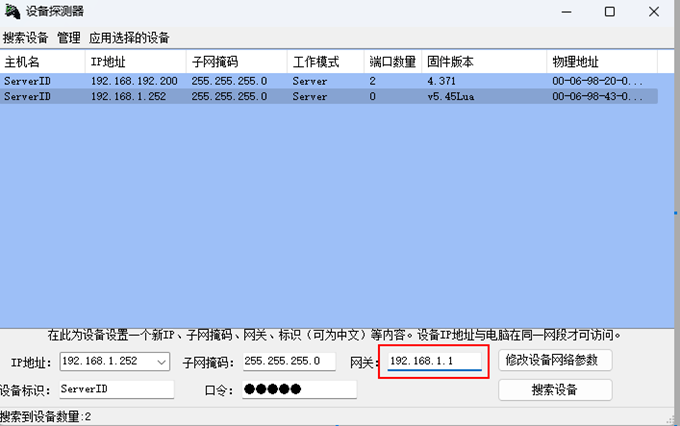The width and height of the screenshot is (680, 426).
Task: Minimize the 设备探测器 window
Action: pyautogui.click(x=566, y=12)
